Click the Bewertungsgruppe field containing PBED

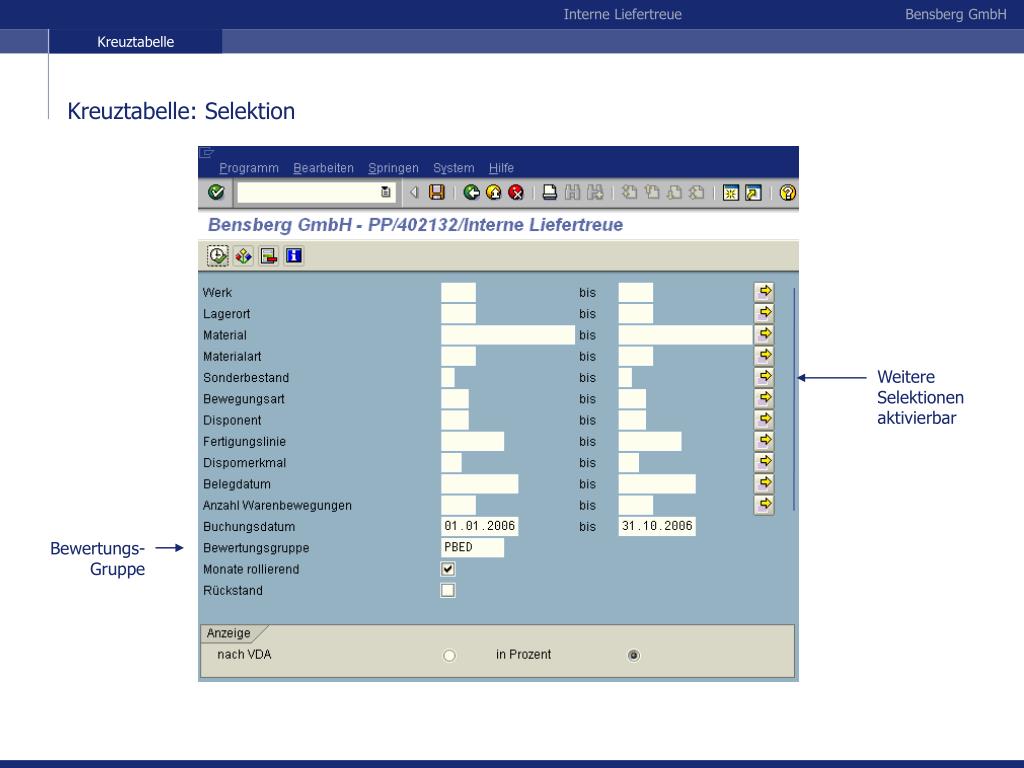pyautogui.click(x=473, y=547)
